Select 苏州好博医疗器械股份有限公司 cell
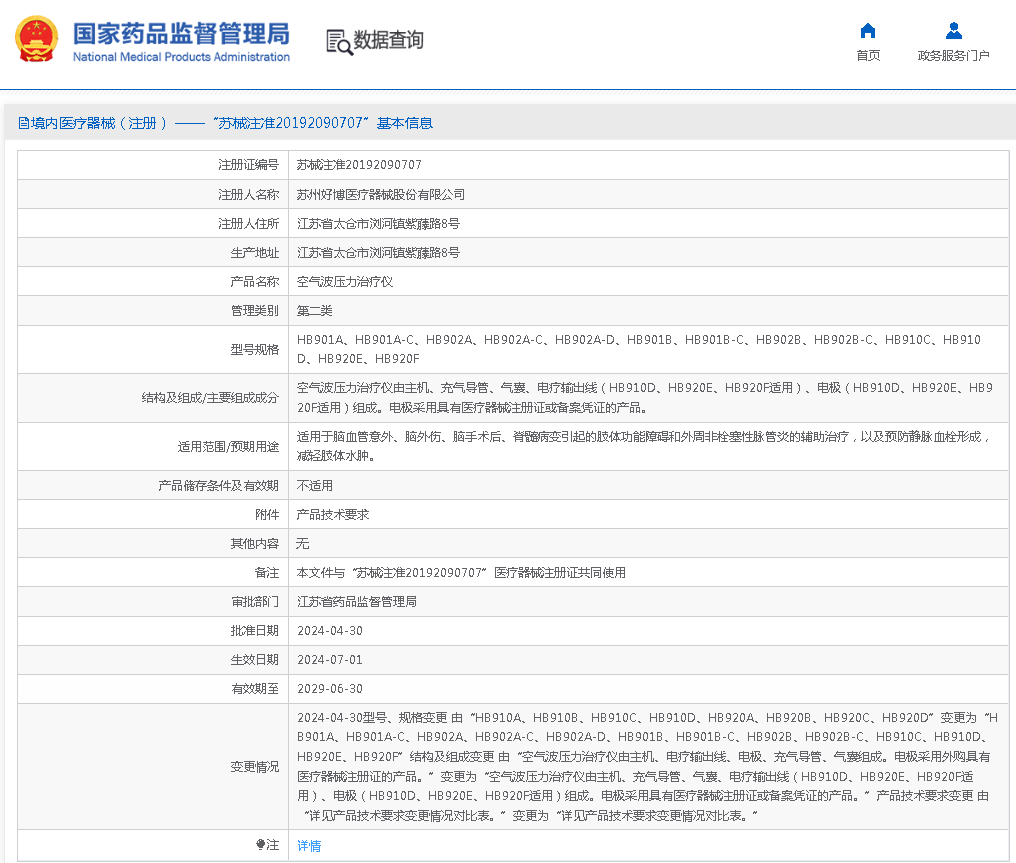 380,194
